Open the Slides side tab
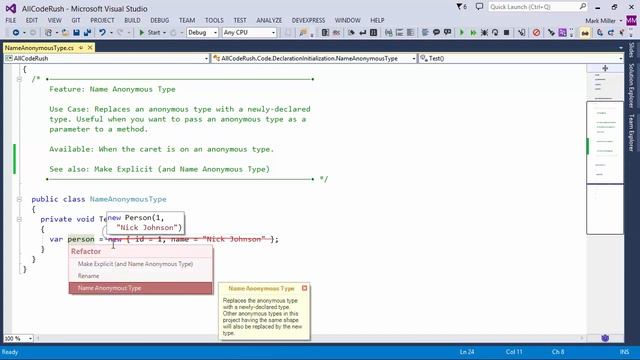The height and width of the screenshot is (360, 640). click(x=631, y=50)
